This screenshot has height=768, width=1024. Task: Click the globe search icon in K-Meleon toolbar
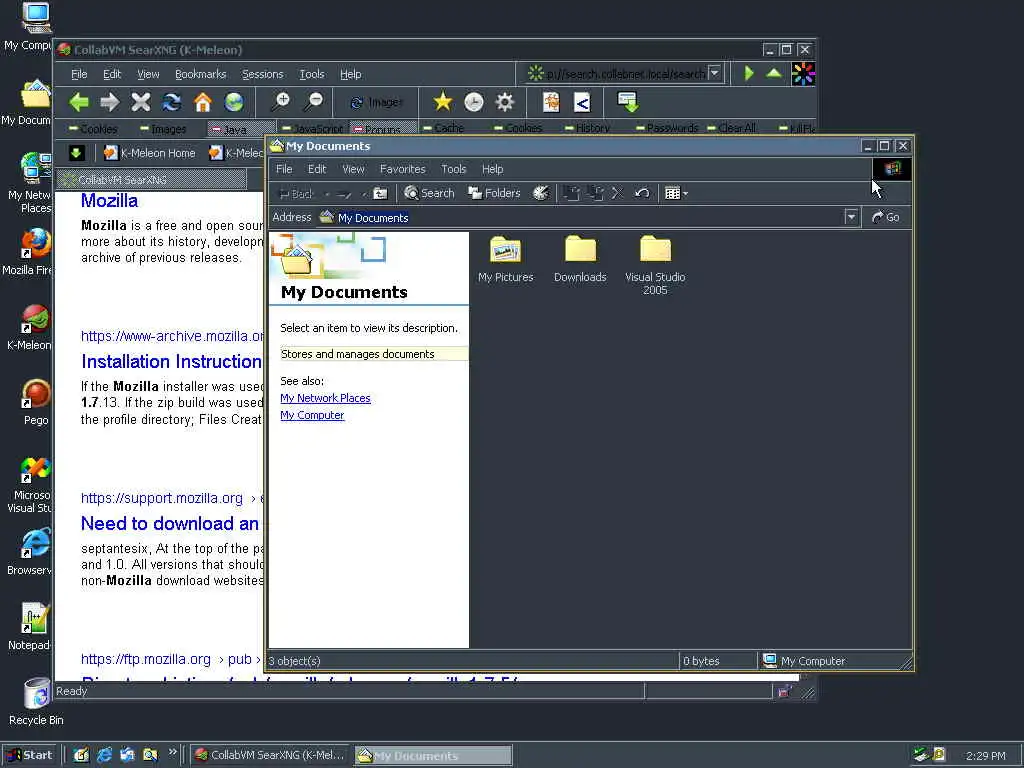(234, 102)
